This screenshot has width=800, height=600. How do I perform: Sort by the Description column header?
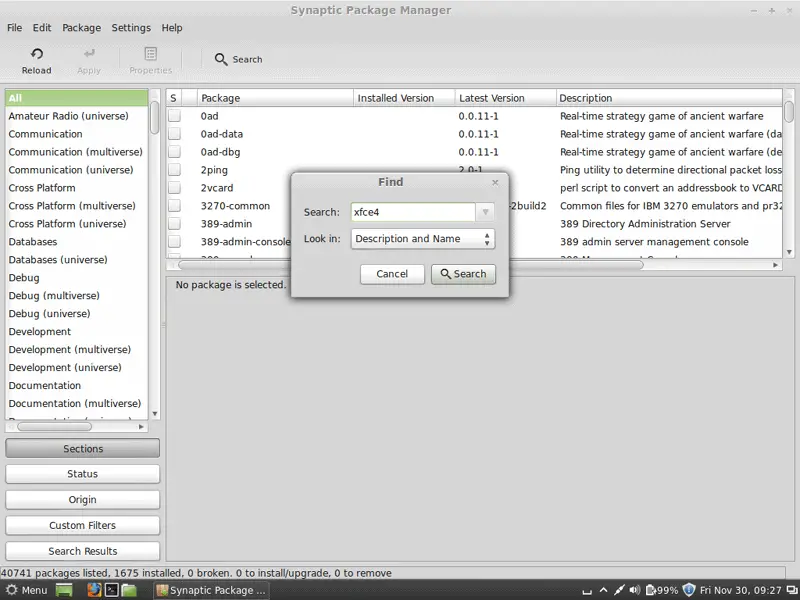669,98
